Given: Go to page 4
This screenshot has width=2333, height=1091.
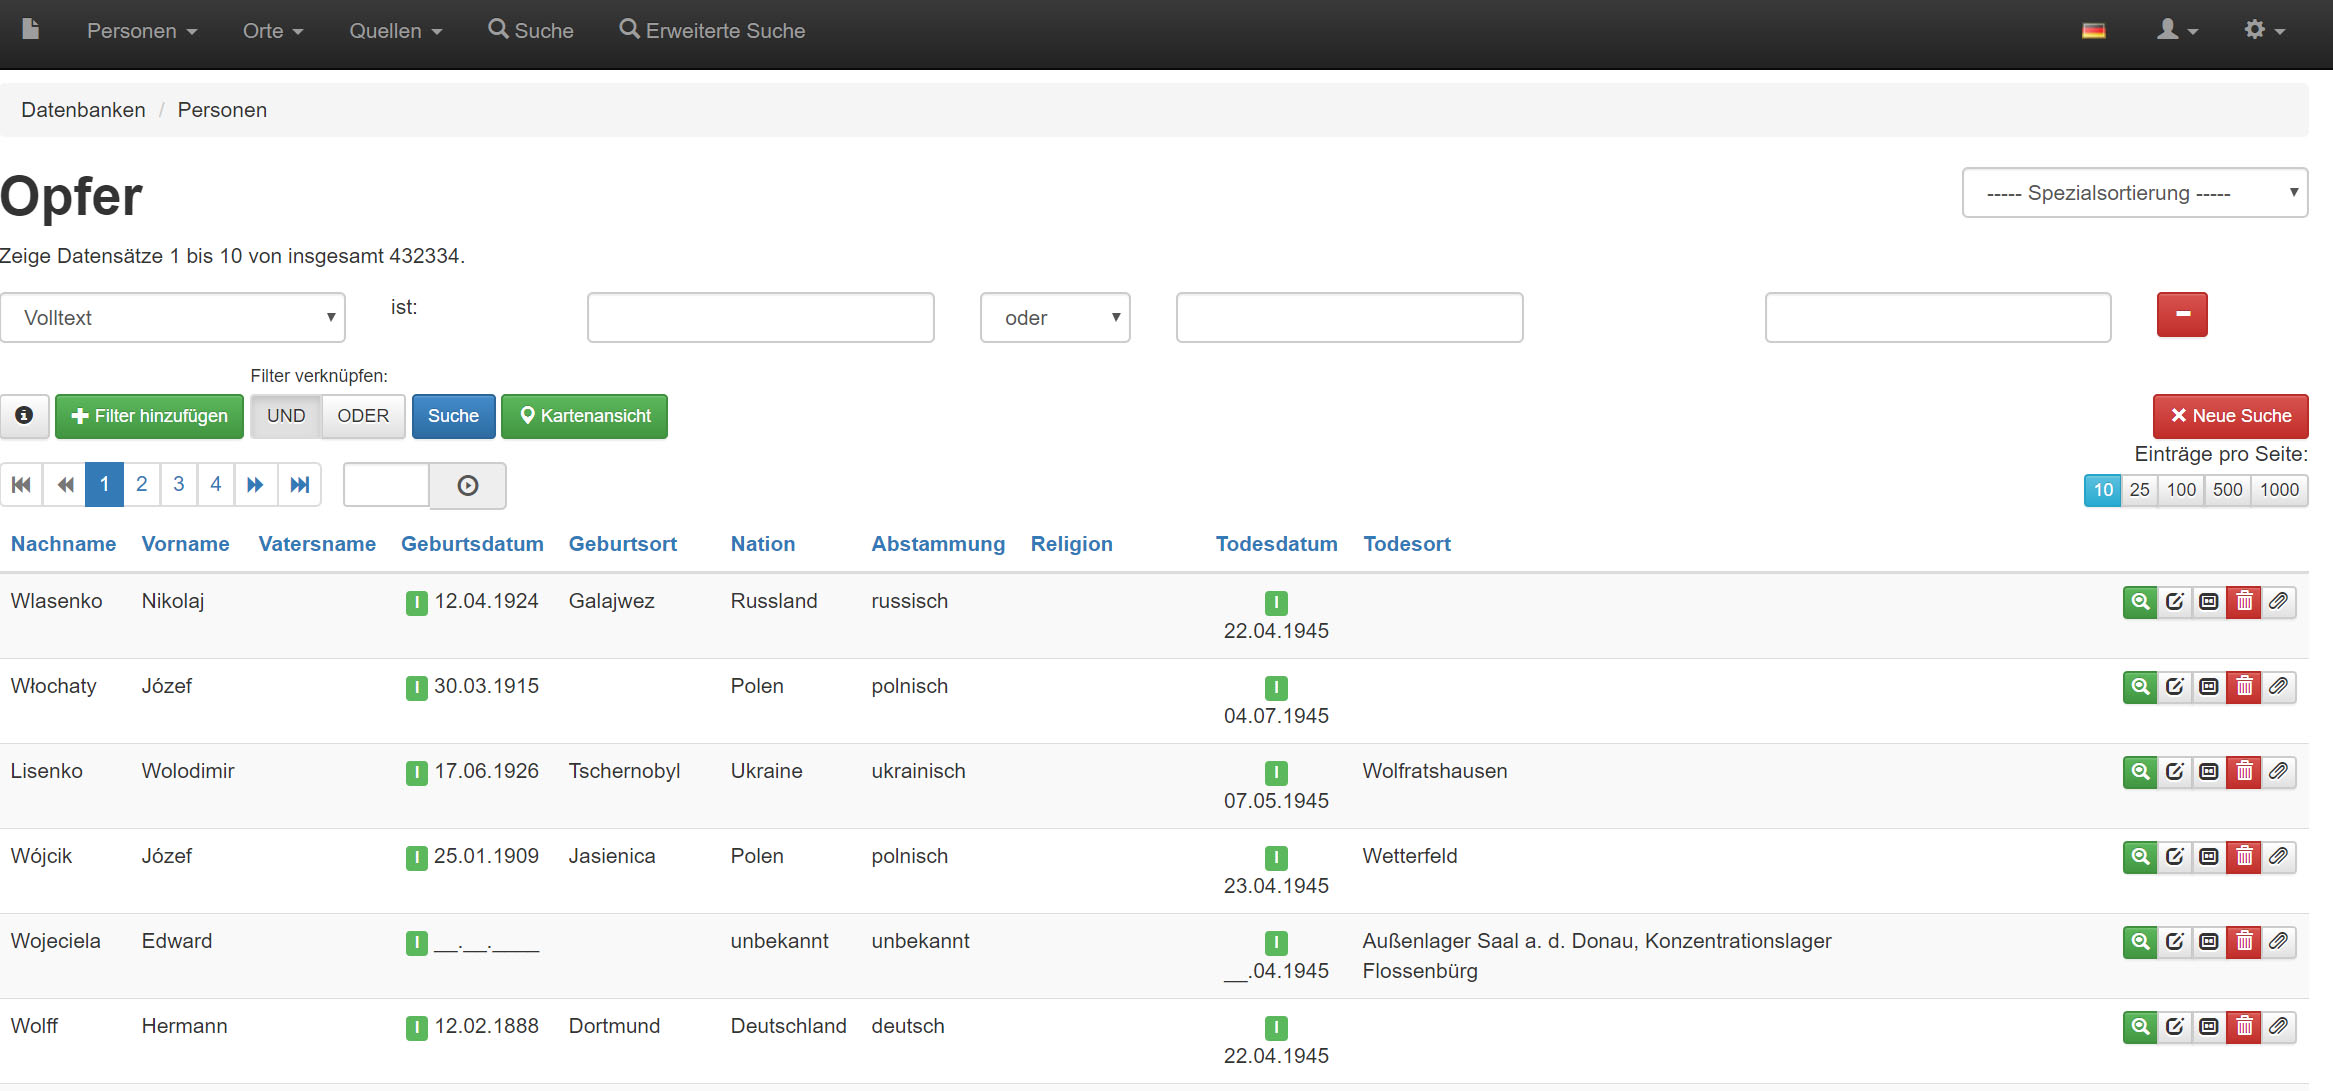Looking at the screenshot, I should [216, 484].
